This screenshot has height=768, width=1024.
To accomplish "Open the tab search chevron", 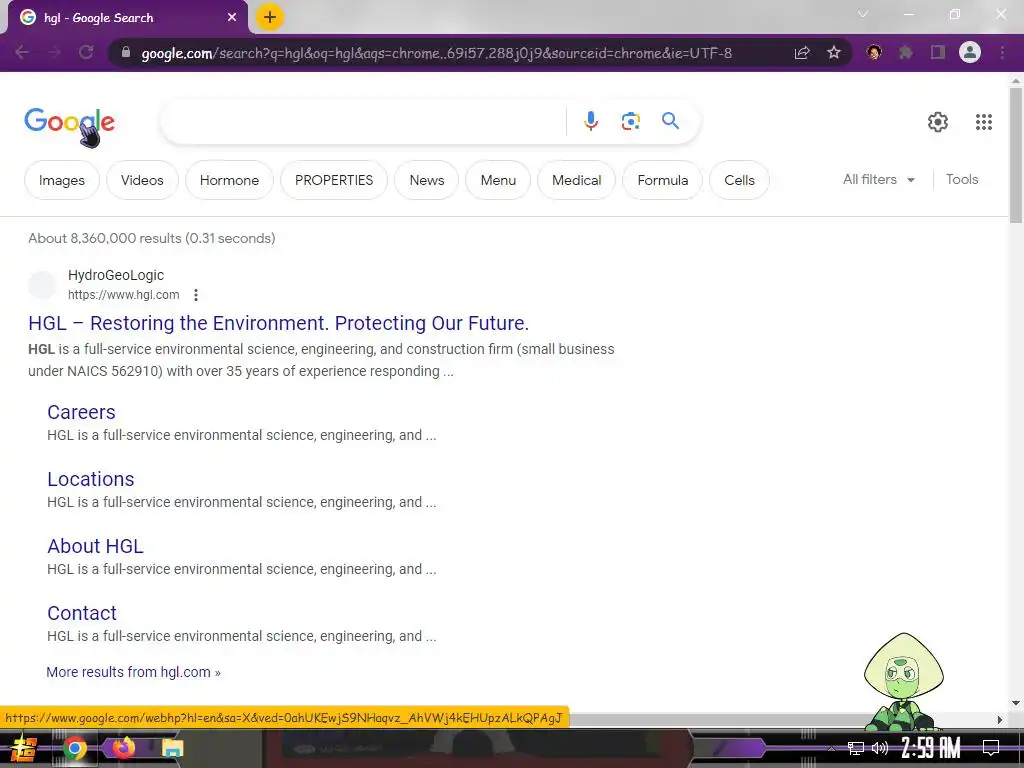I will [863, 14].
